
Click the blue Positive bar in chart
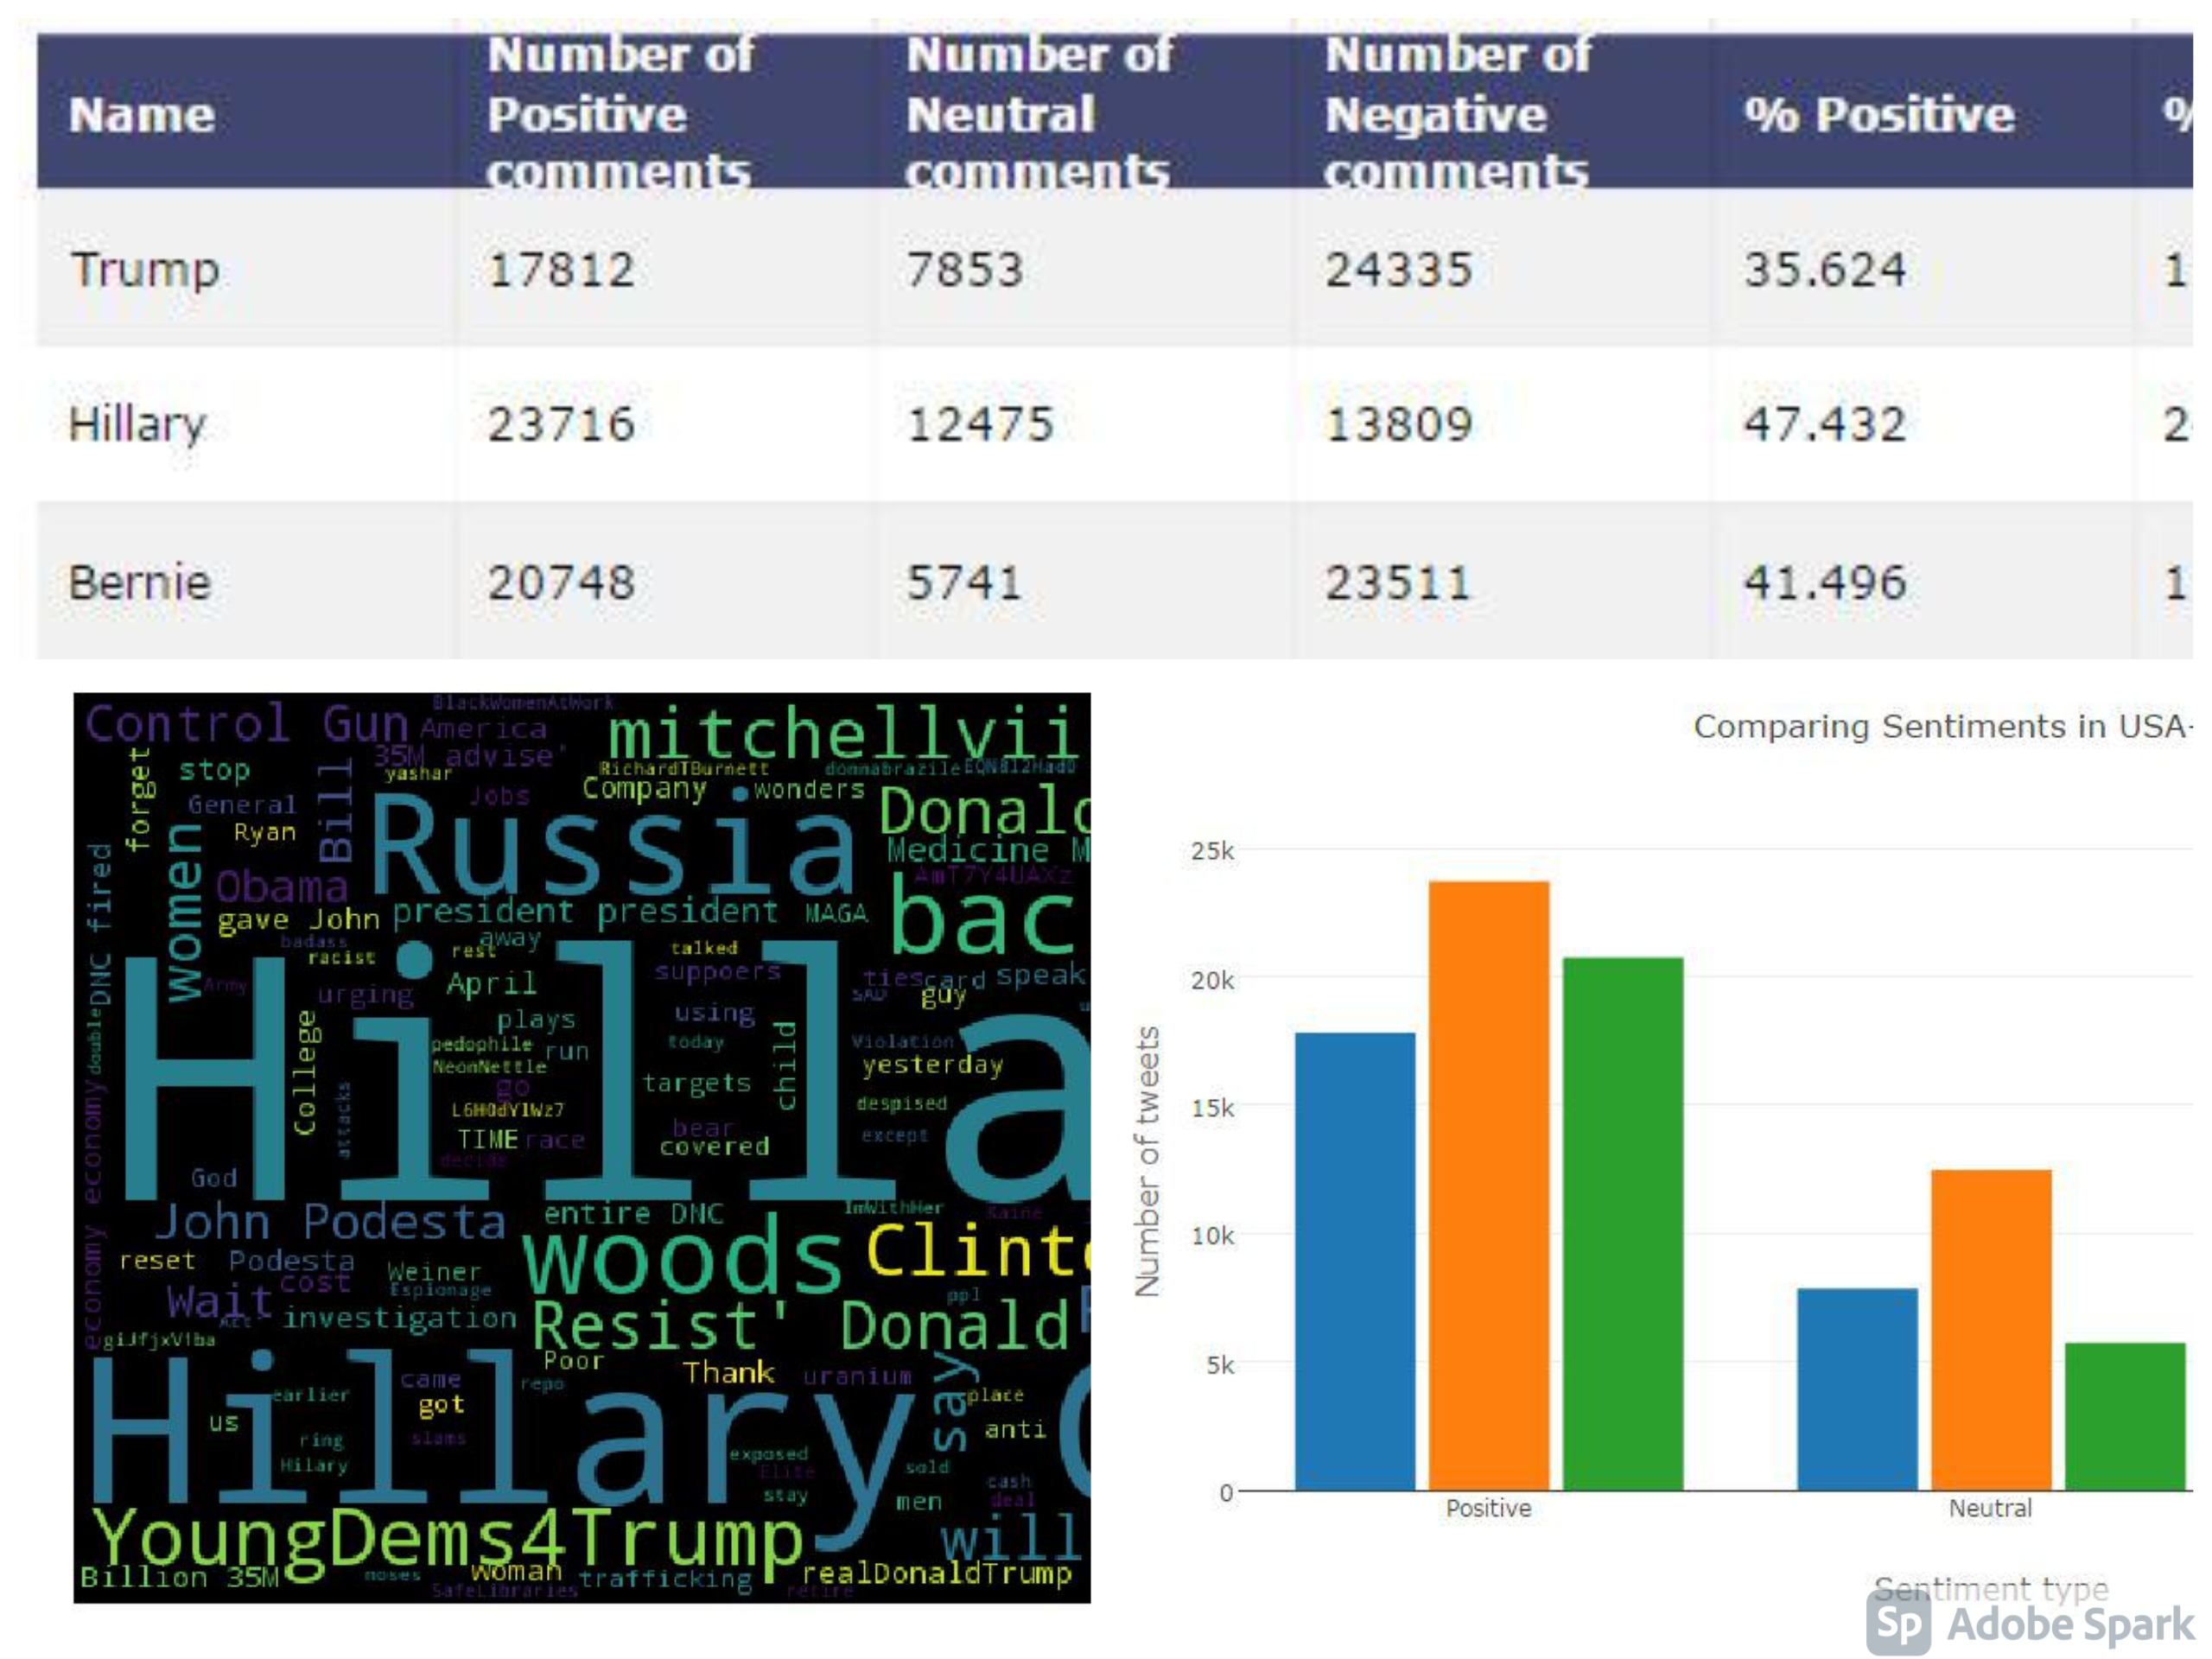click(1355, 1261)
